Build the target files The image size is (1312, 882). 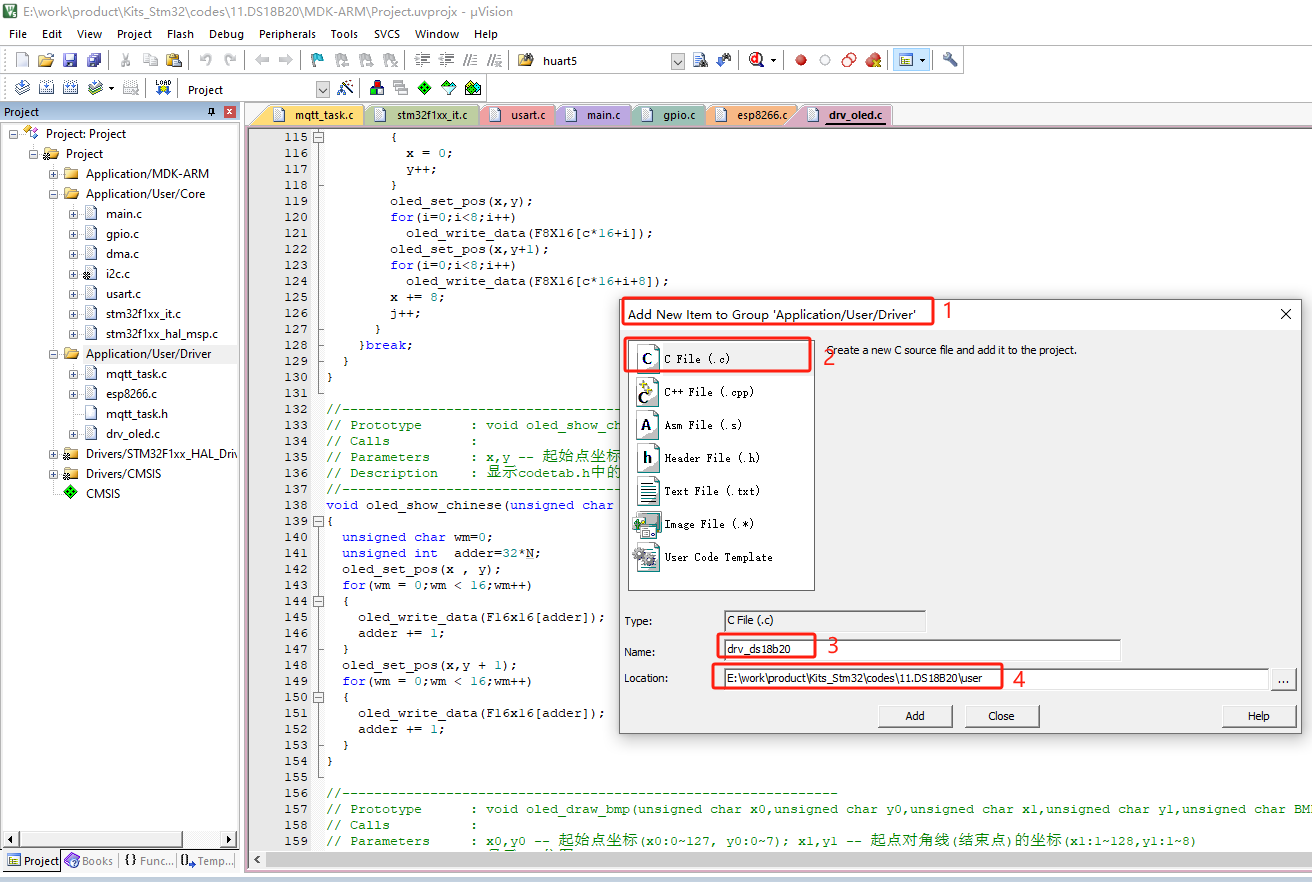pyautogui.click(x=46, y=88)
